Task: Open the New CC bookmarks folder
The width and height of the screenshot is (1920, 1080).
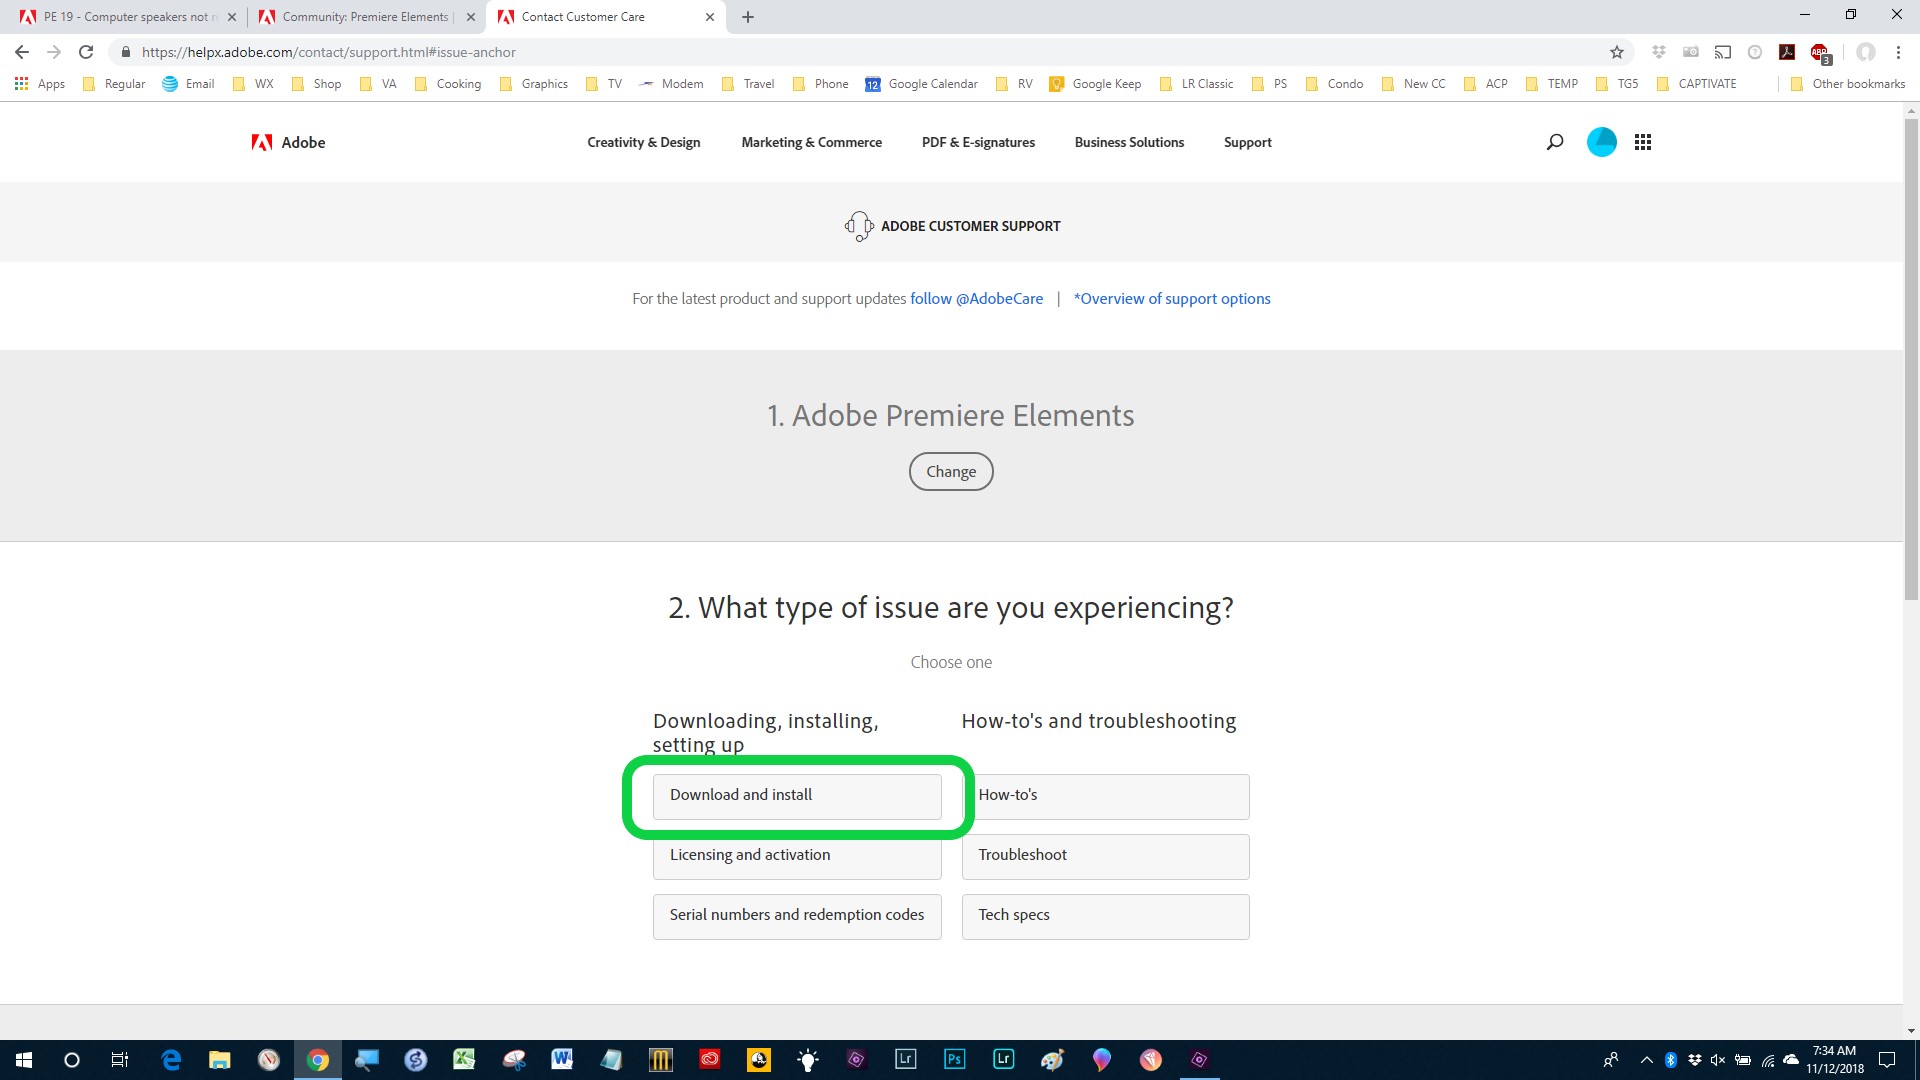Action: [x=1414, y=84]
